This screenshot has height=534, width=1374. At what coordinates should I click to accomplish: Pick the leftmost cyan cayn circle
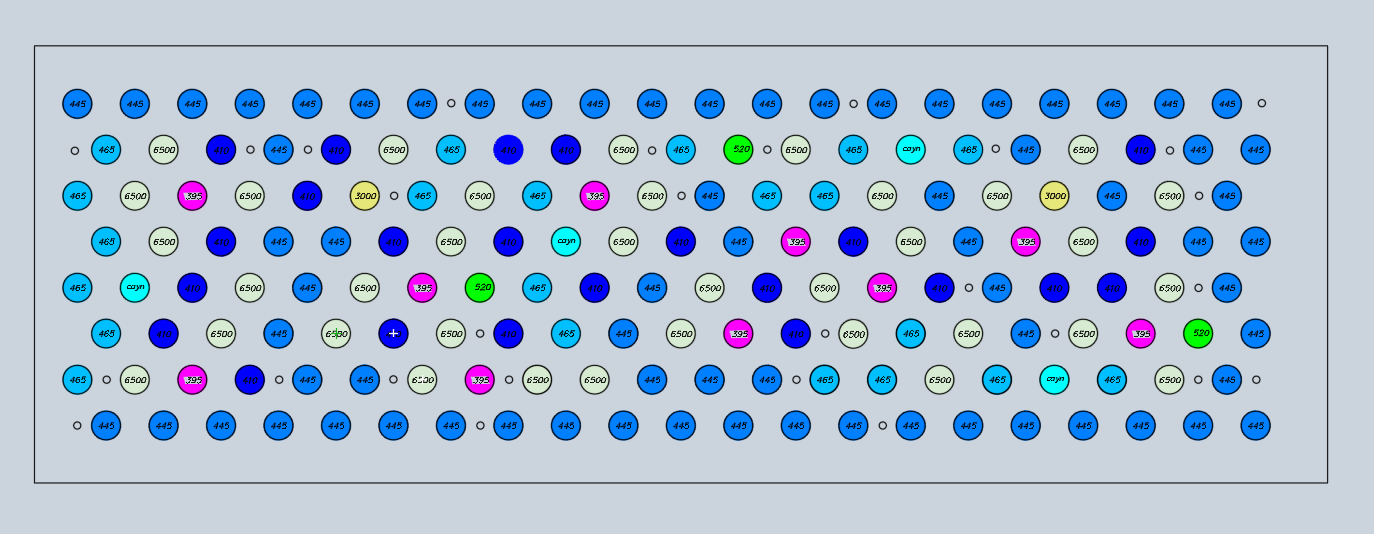[135, 288]
